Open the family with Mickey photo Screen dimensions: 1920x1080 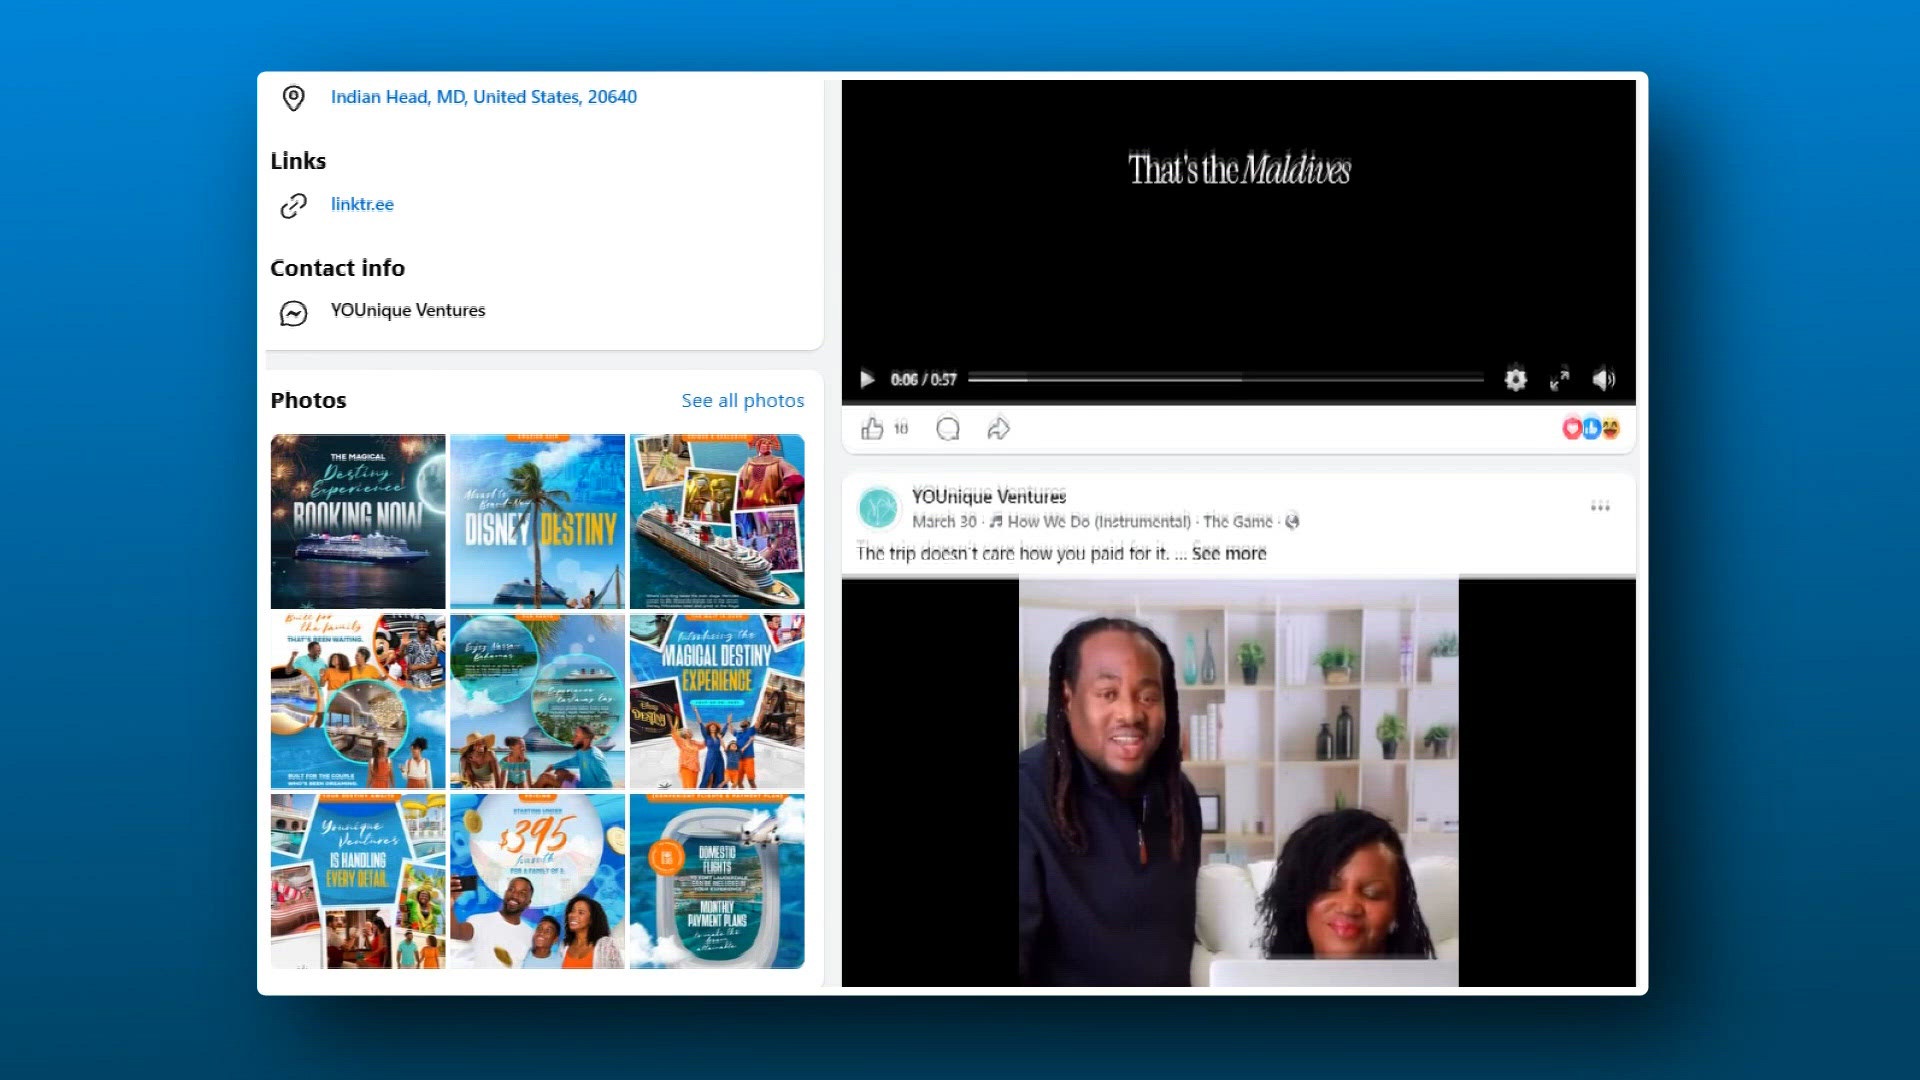pyautogui.click(x=358, y=701)
